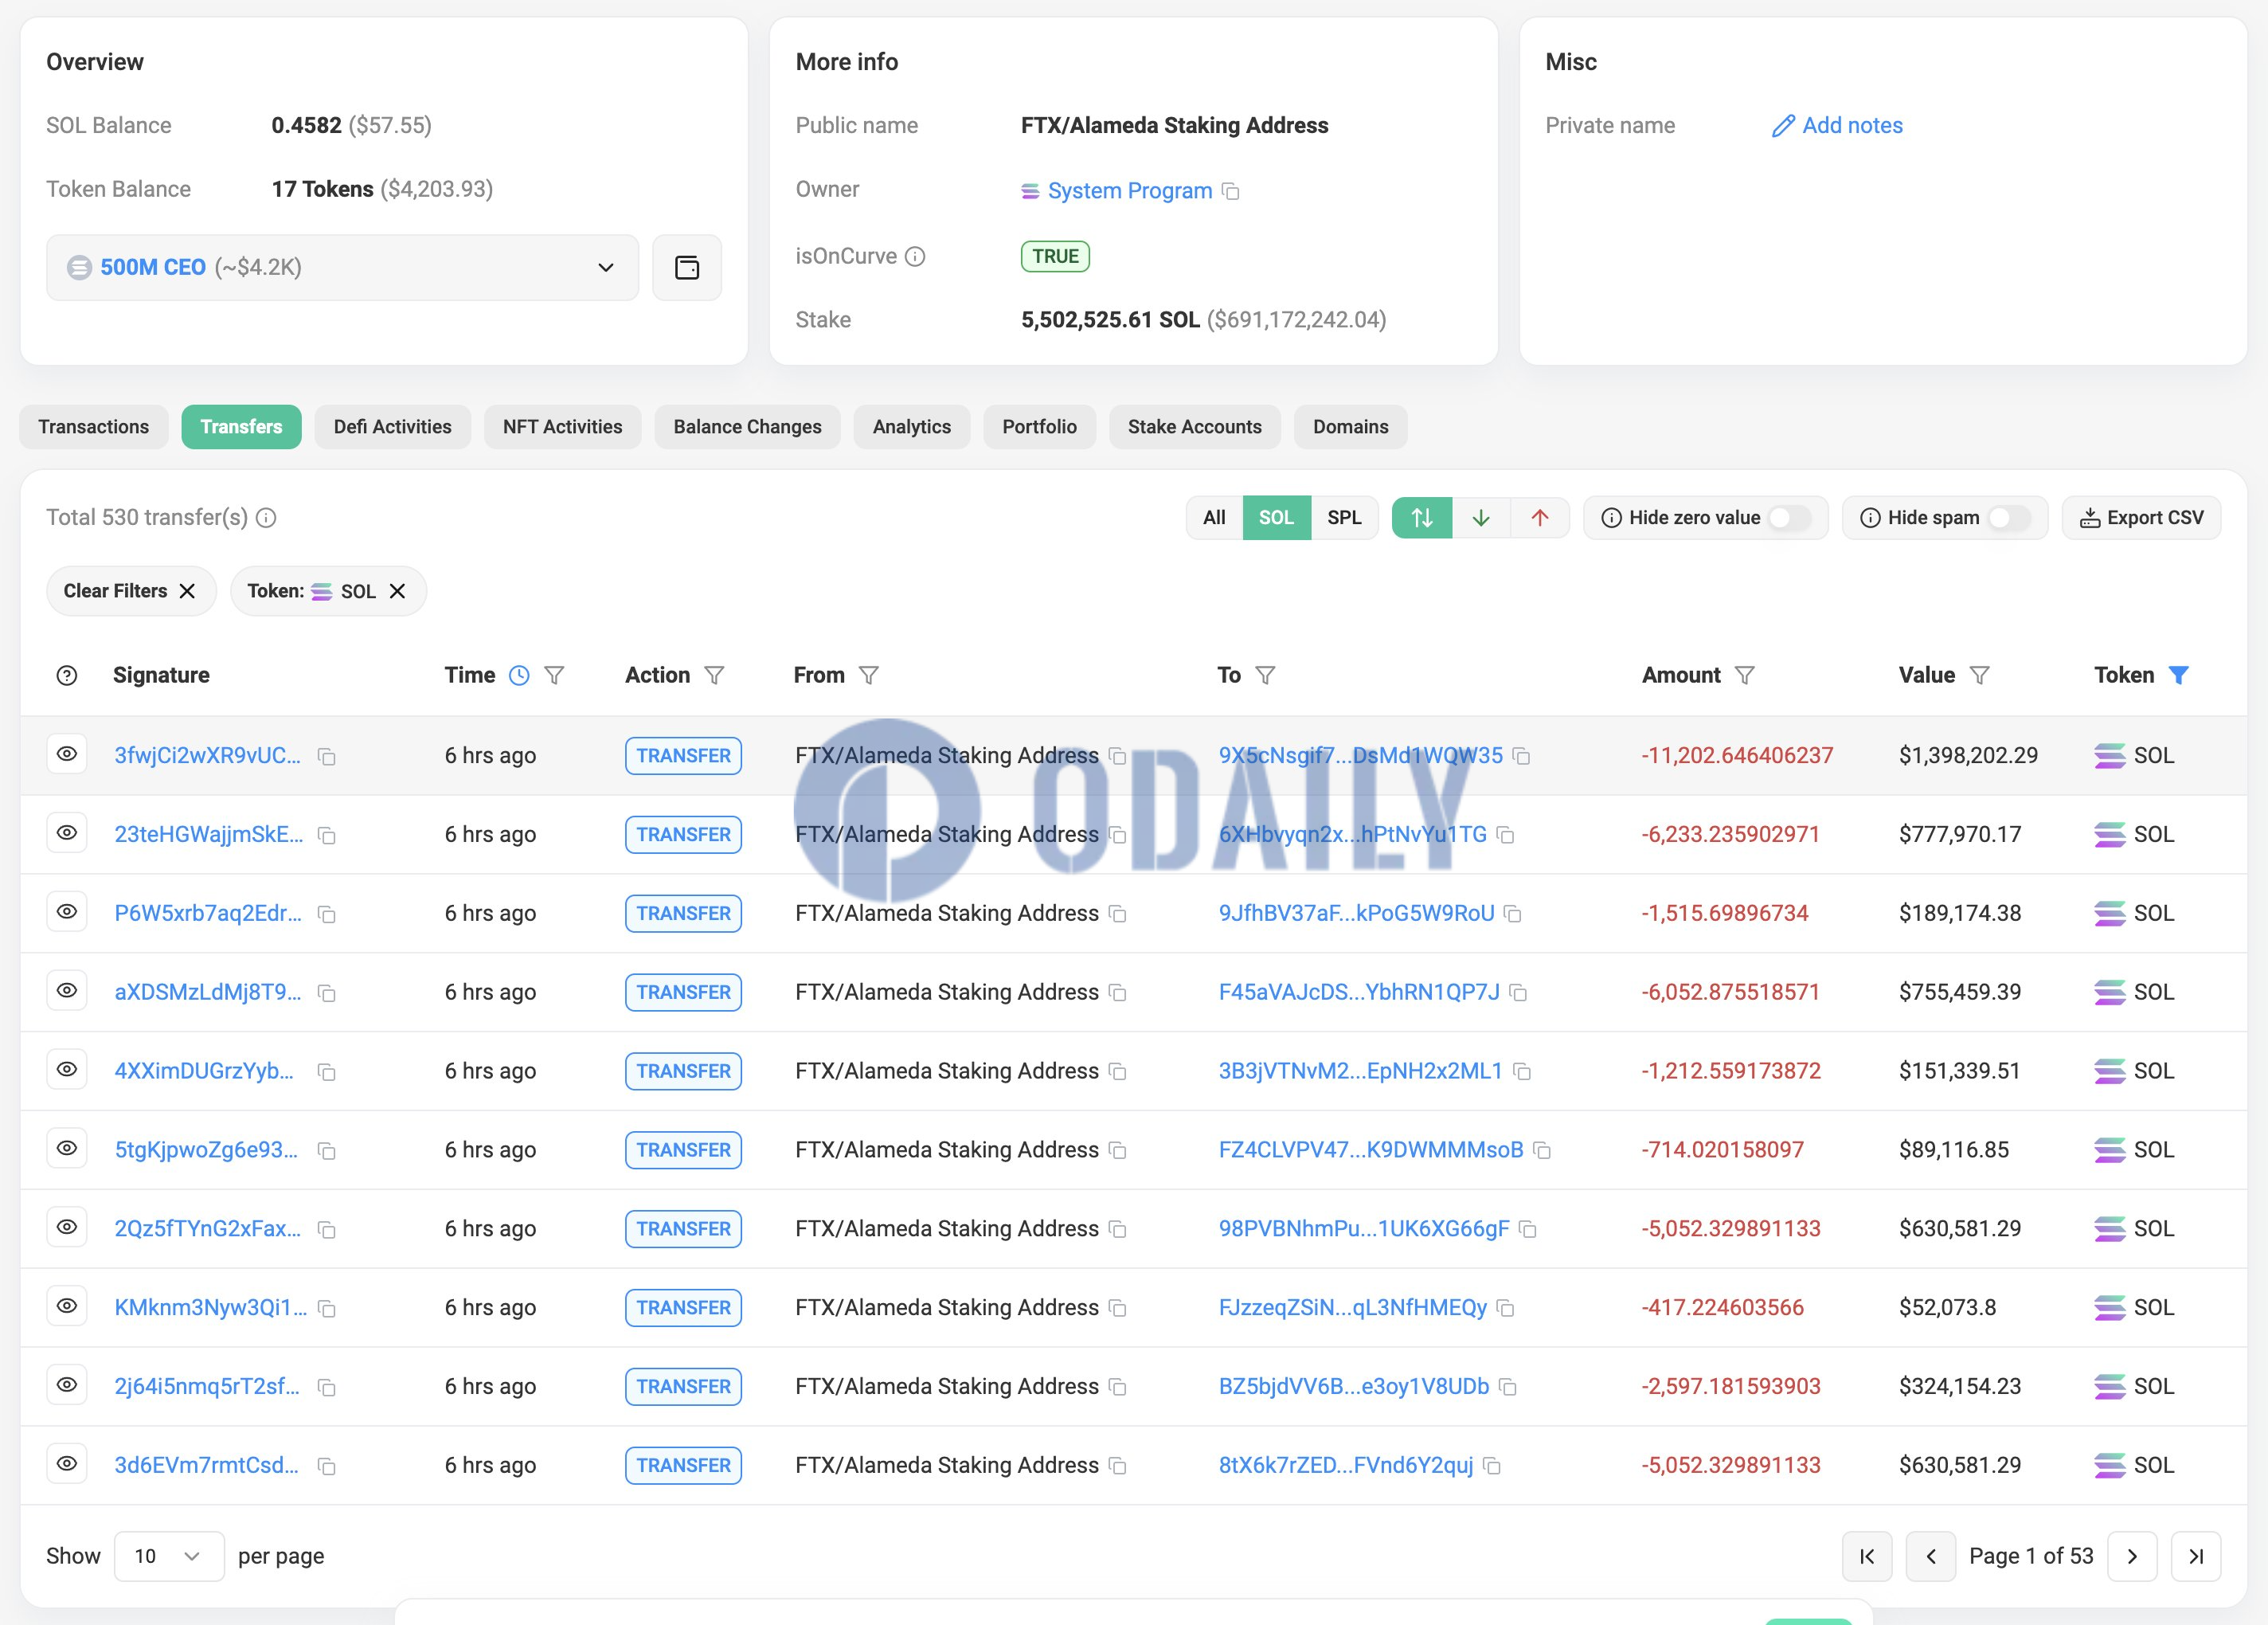Copy destination address F45aVAJcDS...YbhRN1QP7J
2268x1625 pixels.
point(1518,993)
